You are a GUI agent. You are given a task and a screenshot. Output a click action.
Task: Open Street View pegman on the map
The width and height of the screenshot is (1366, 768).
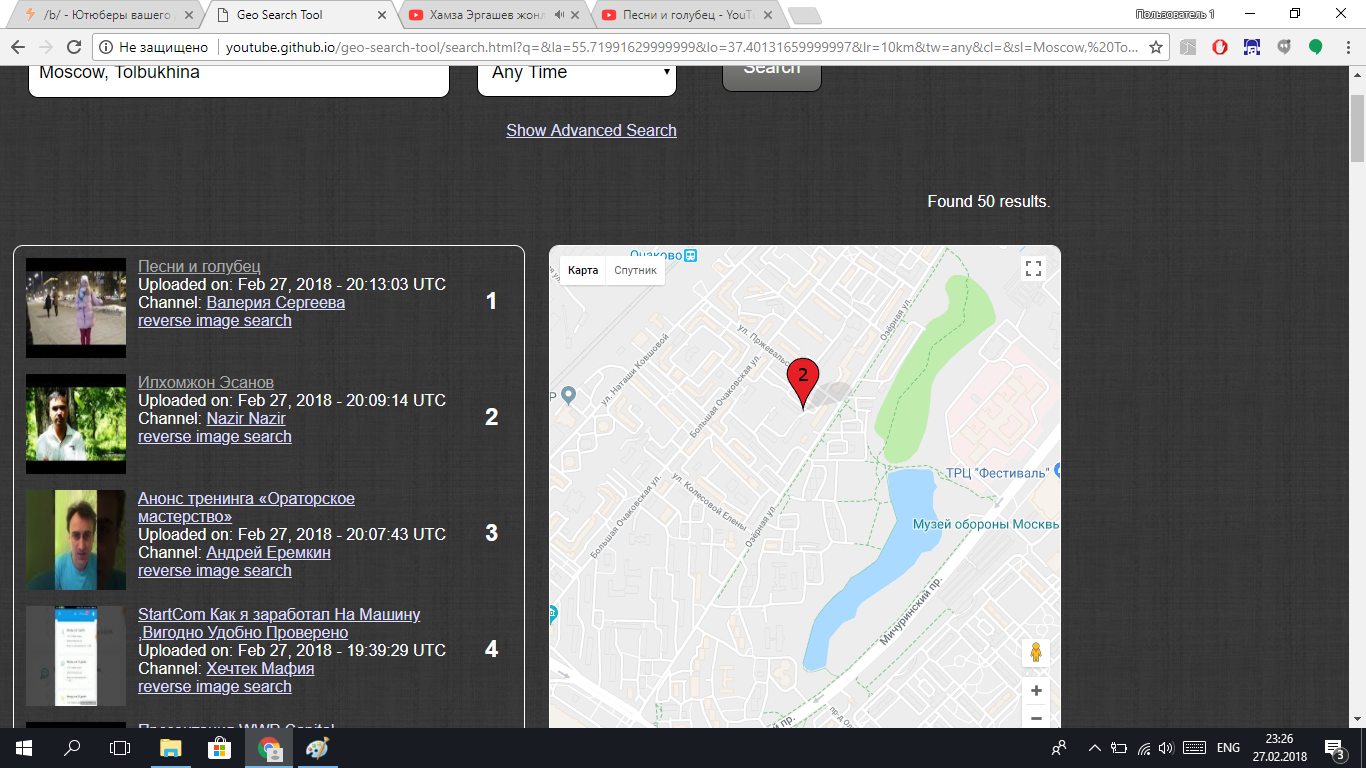click(x=1035, y=653)
